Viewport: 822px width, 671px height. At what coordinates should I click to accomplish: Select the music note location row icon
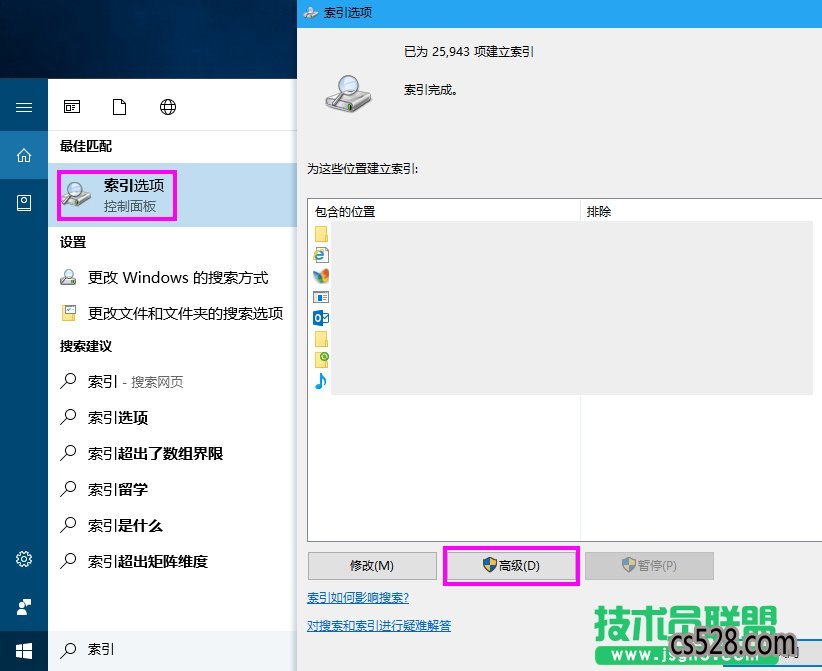coord(321,381)
